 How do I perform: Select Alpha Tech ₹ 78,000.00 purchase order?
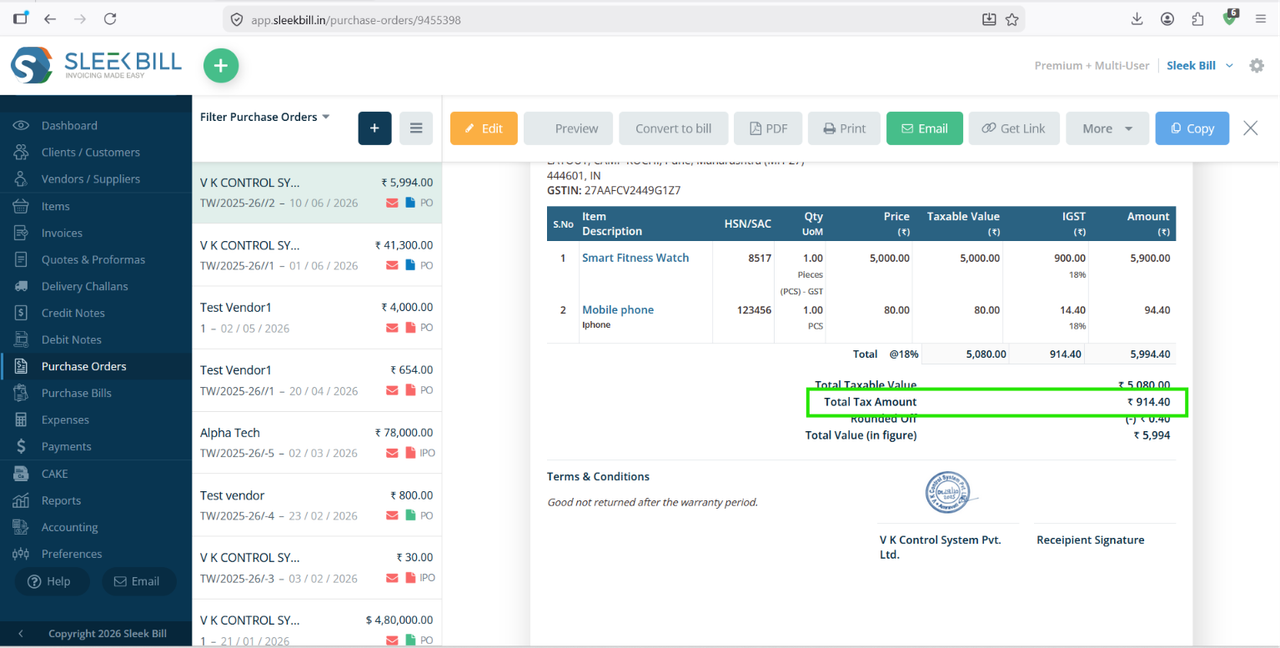316,442
